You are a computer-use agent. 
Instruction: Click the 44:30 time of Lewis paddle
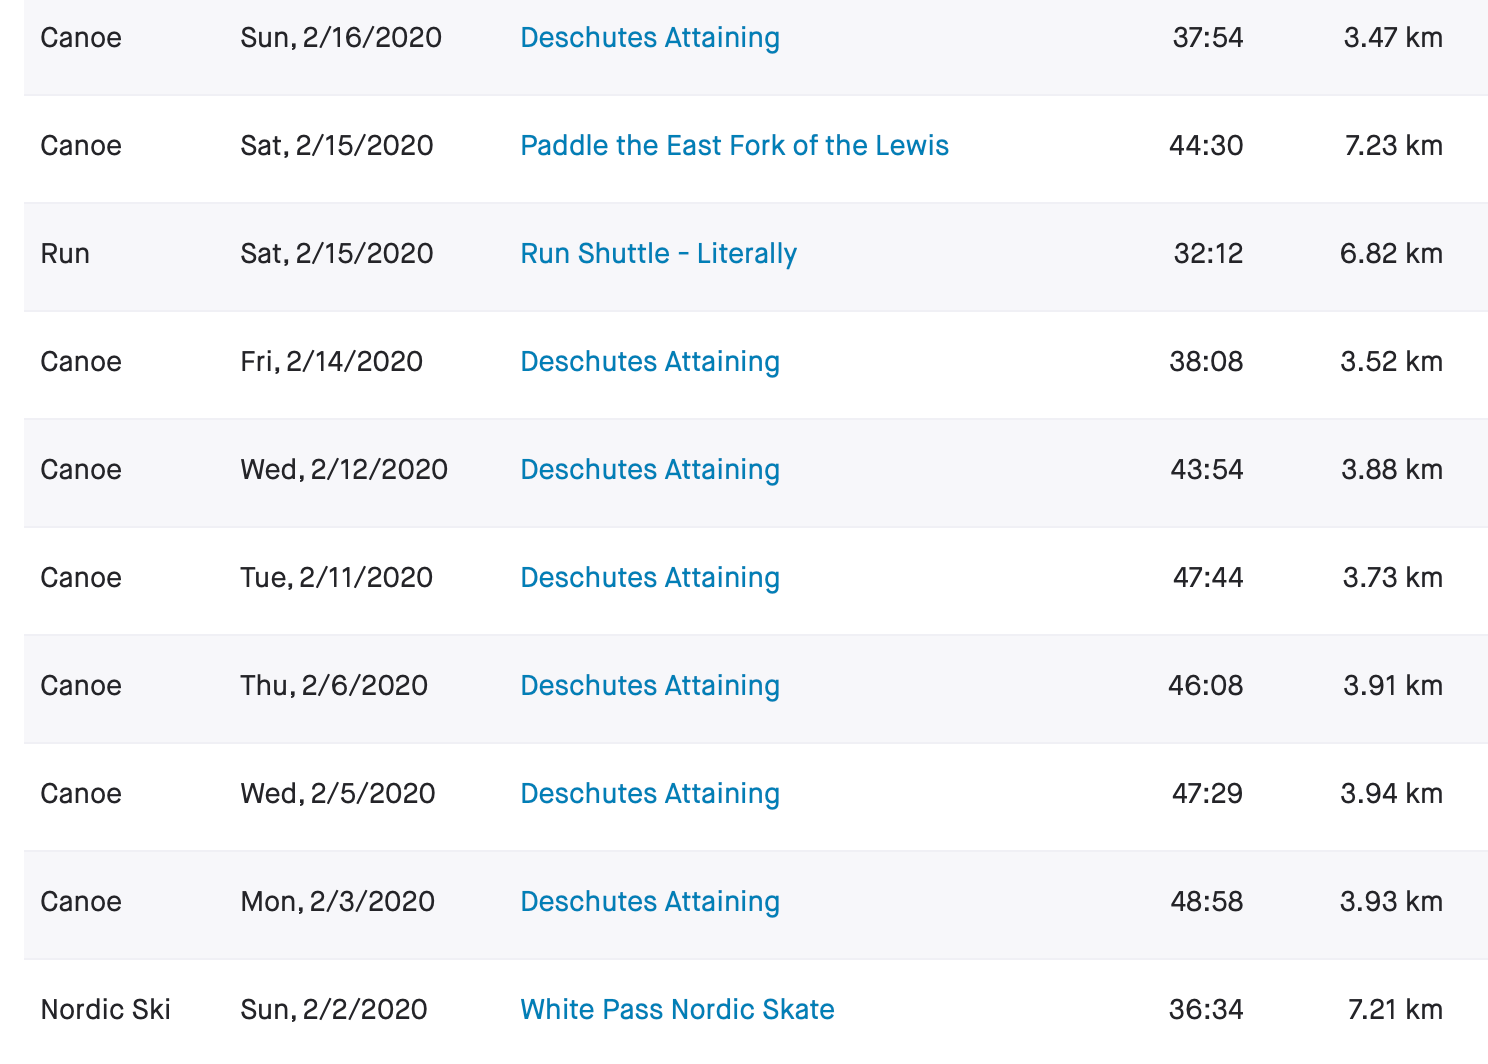pyautogui.click(x=1206, y=146)
